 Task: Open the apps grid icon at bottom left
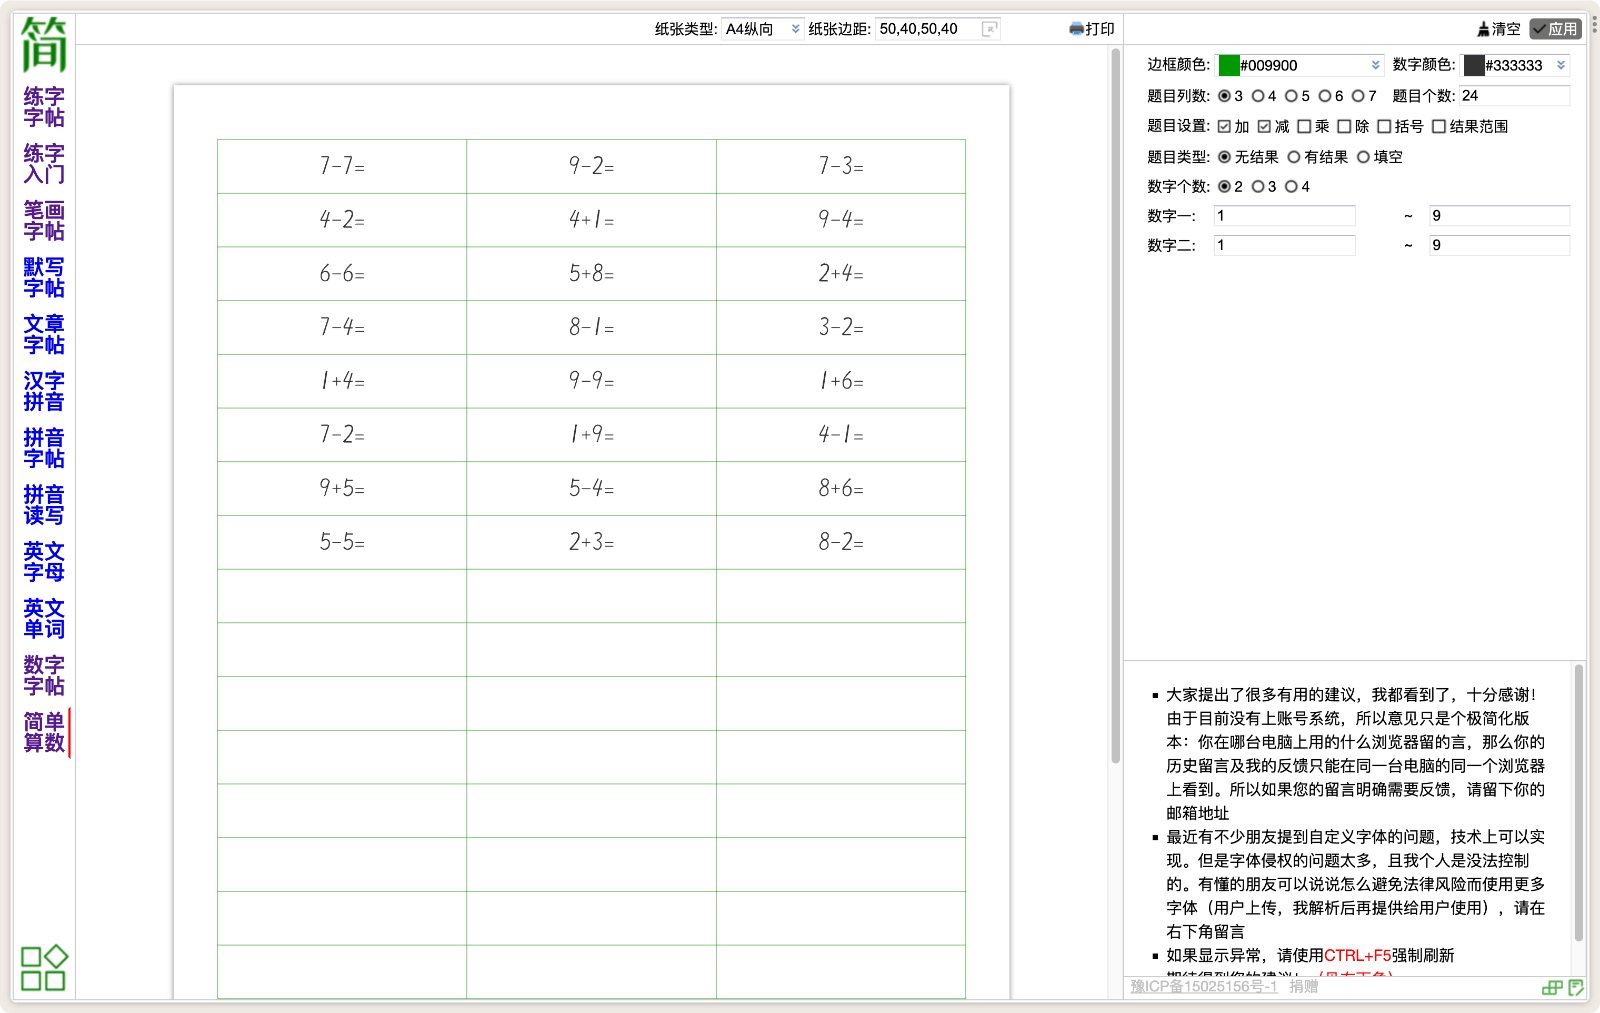point(44,968)
